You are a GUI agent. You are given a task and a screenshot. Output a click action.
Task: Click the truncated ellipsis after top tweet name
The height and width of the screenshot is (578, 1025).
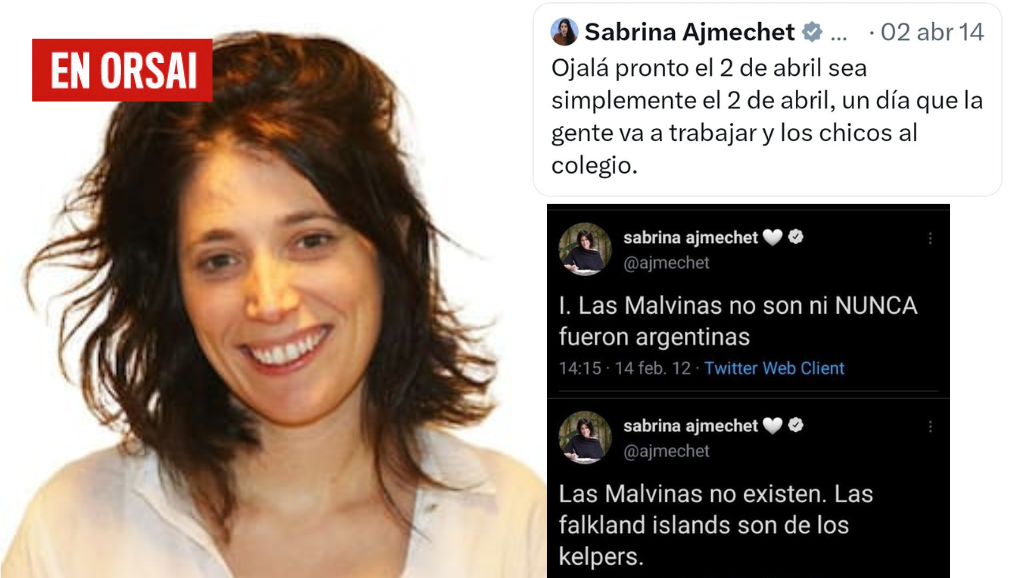point(839,34)
